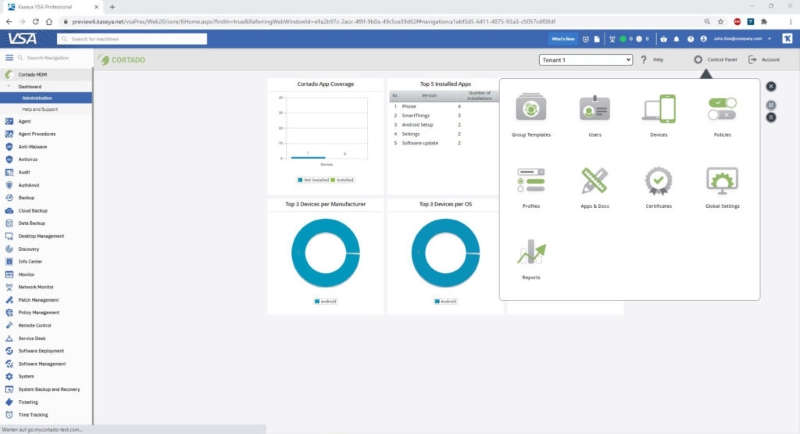800x434 pixels.
Task: Collapse the Dashboard tree node
Action: (x=9, y=87)
